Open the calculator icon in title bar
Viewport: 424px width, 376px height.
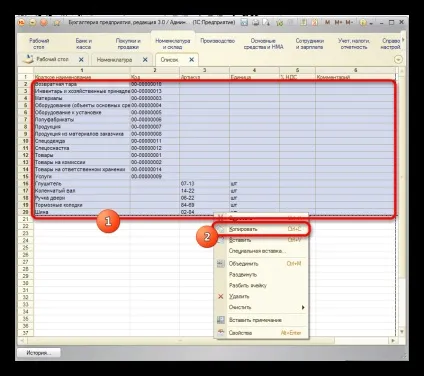click(x=304, y=23)
